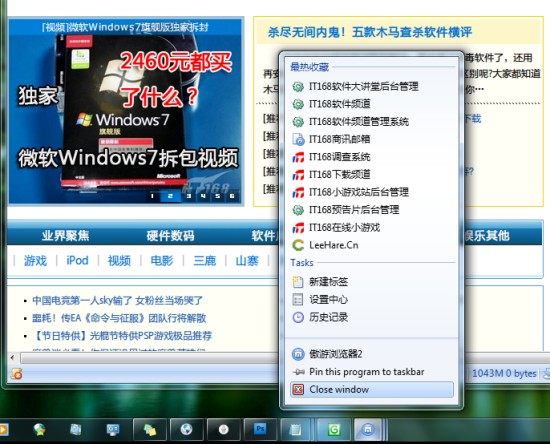Open the Photoshop taskbar icon
Screen dimensions: 550x444
pyautogui.click(x=260, y=429)
